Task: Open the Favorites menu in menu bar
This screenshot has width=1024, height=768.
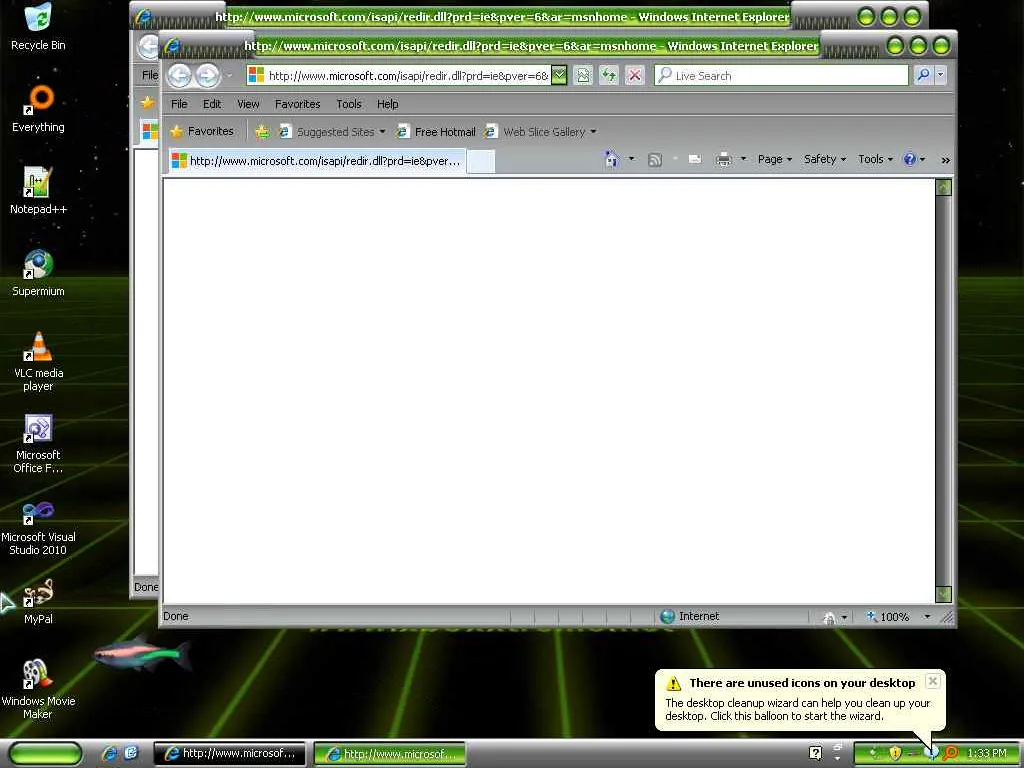Action: pyautogui.click(x=297, y=104)
